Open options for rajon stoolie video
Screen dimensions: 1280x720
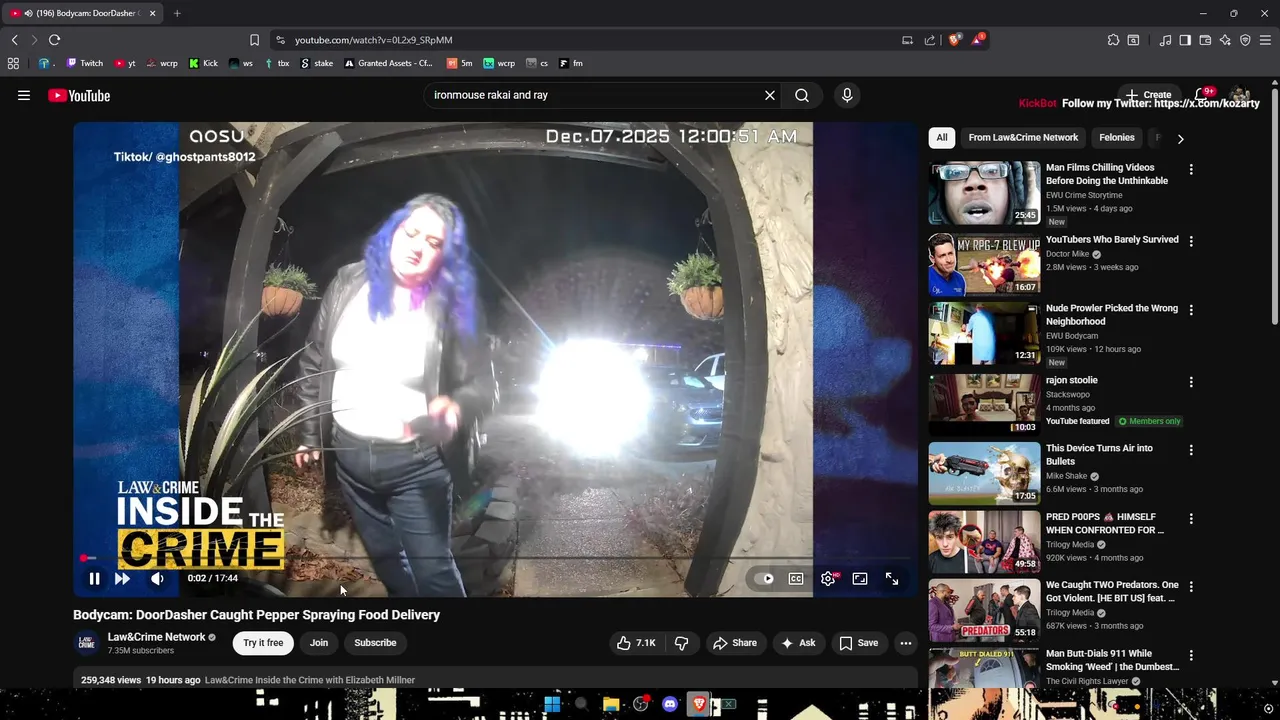click(1190, 382)
